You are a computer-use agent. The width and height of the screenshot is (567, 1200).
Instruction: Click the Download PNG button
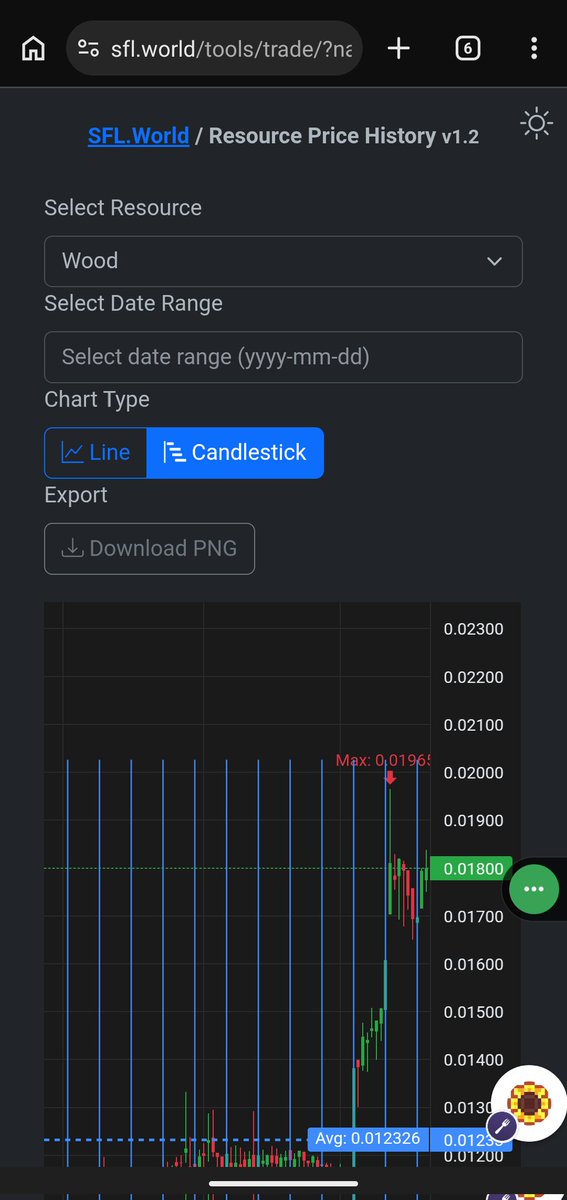[149, 549]
